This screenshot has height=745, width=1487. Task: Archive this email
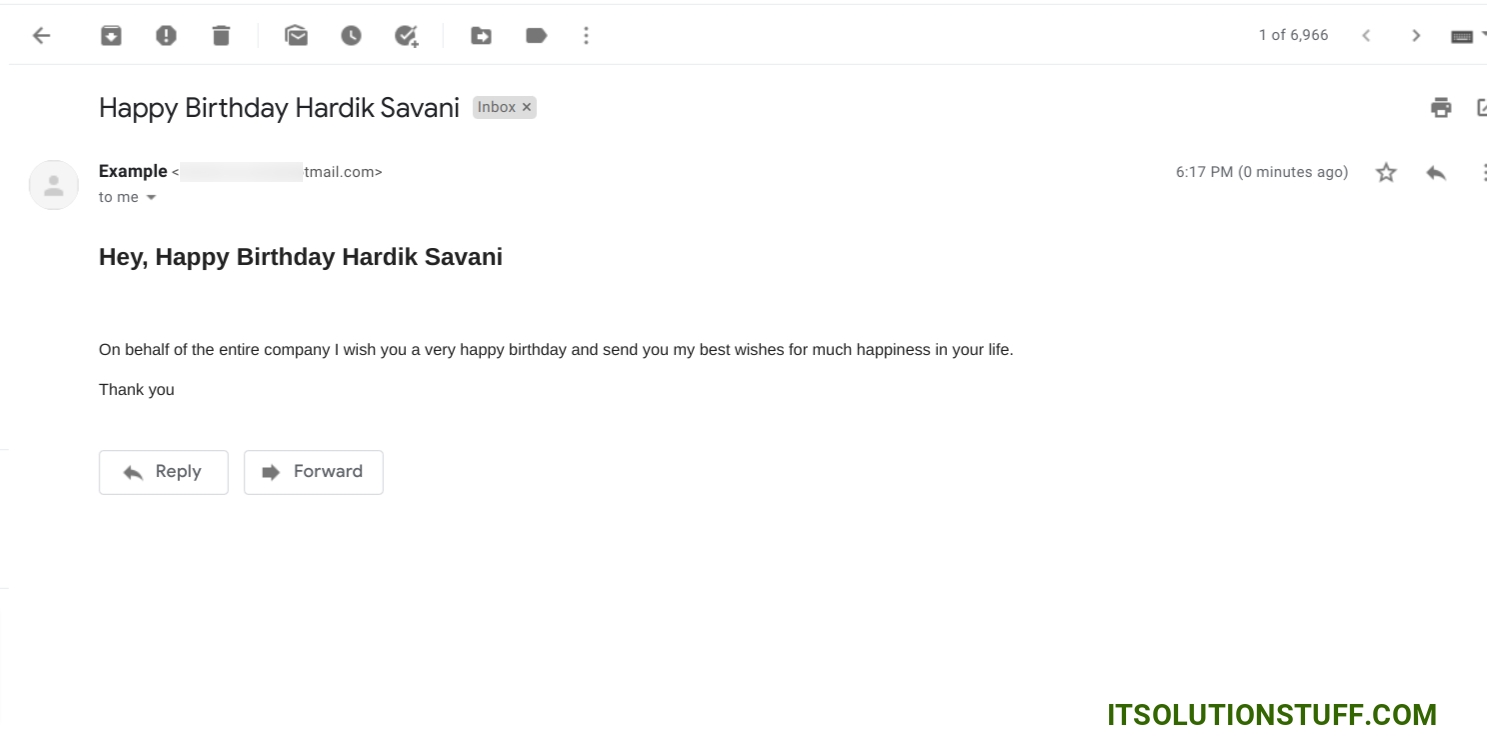111,36
